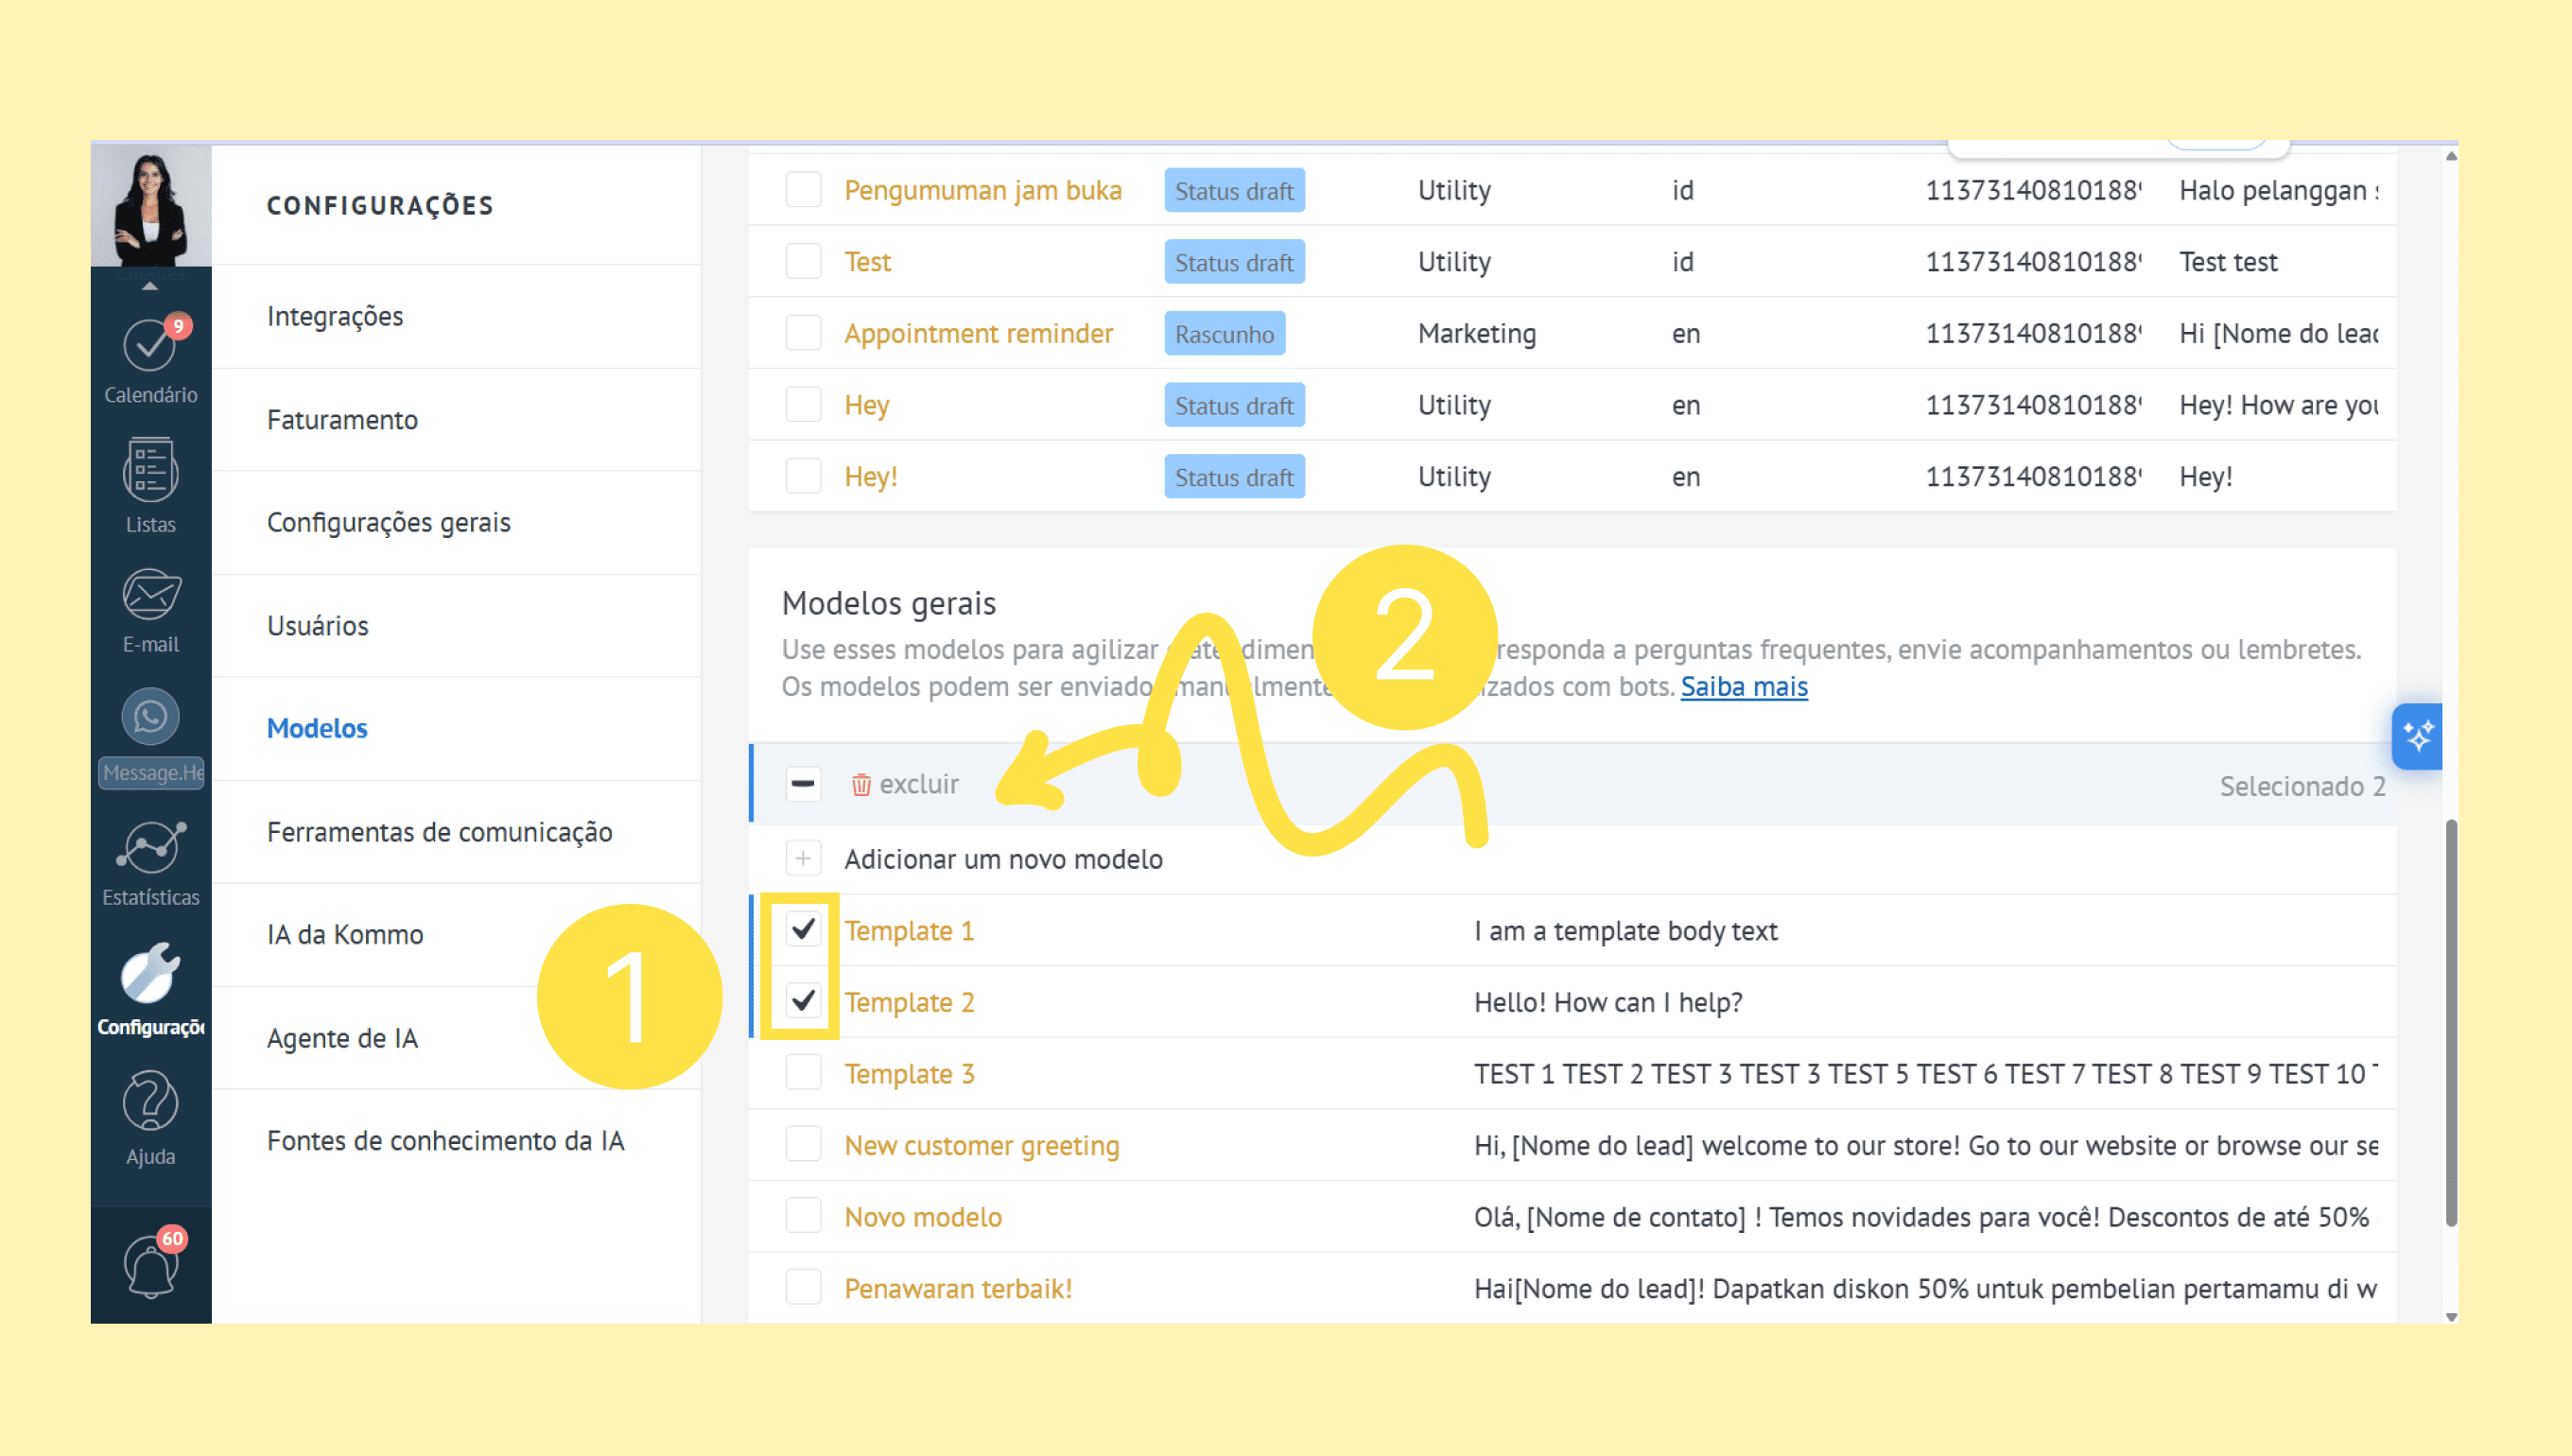The image size is (2572, 1456).
Task: Uncheck the Template 1 checkbox
Action: (803, 930)
